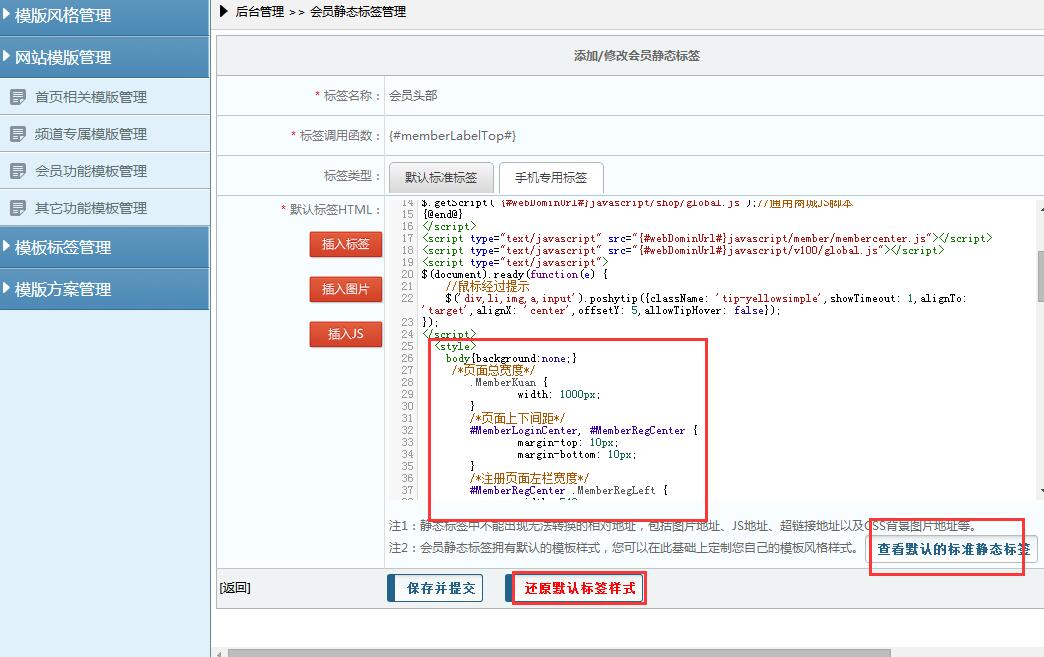This screenshot has height=657, width=1044.
Task: Open 查看默认的标准静态标签
Action: pos(952,549)
